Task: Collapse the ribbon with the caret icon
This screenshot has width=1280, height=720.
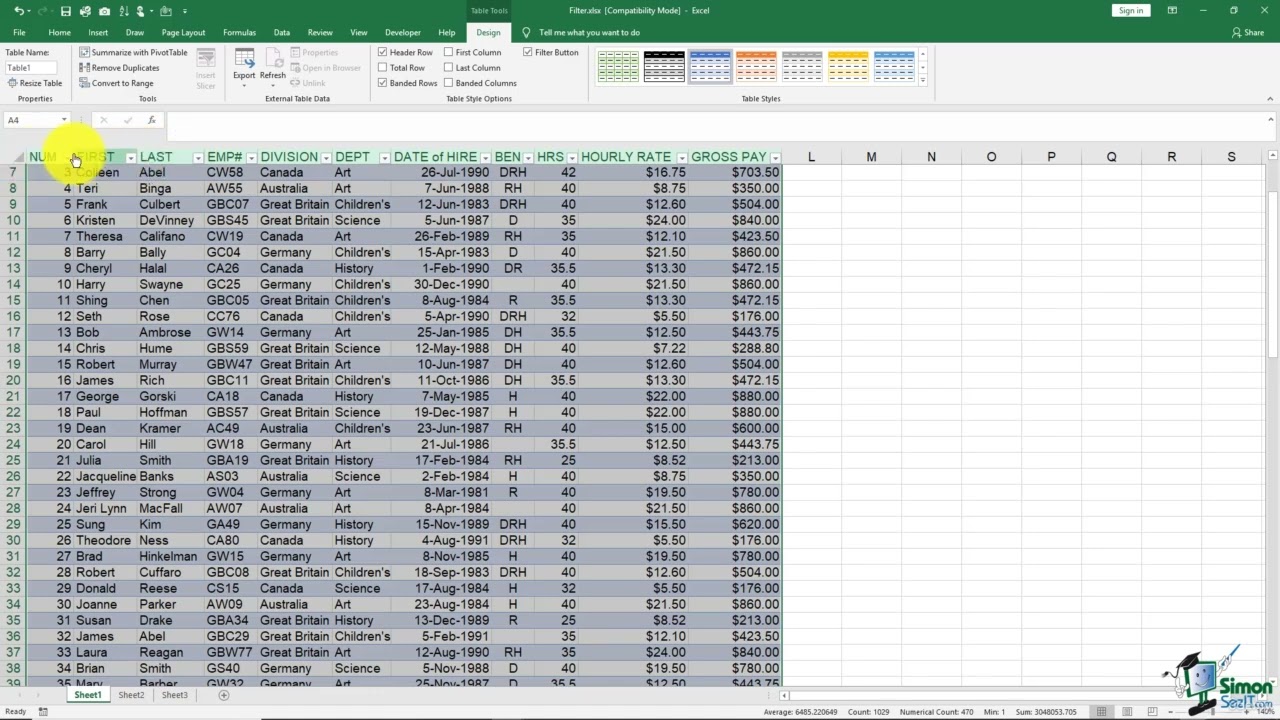Action: [x=1270, y=99]
